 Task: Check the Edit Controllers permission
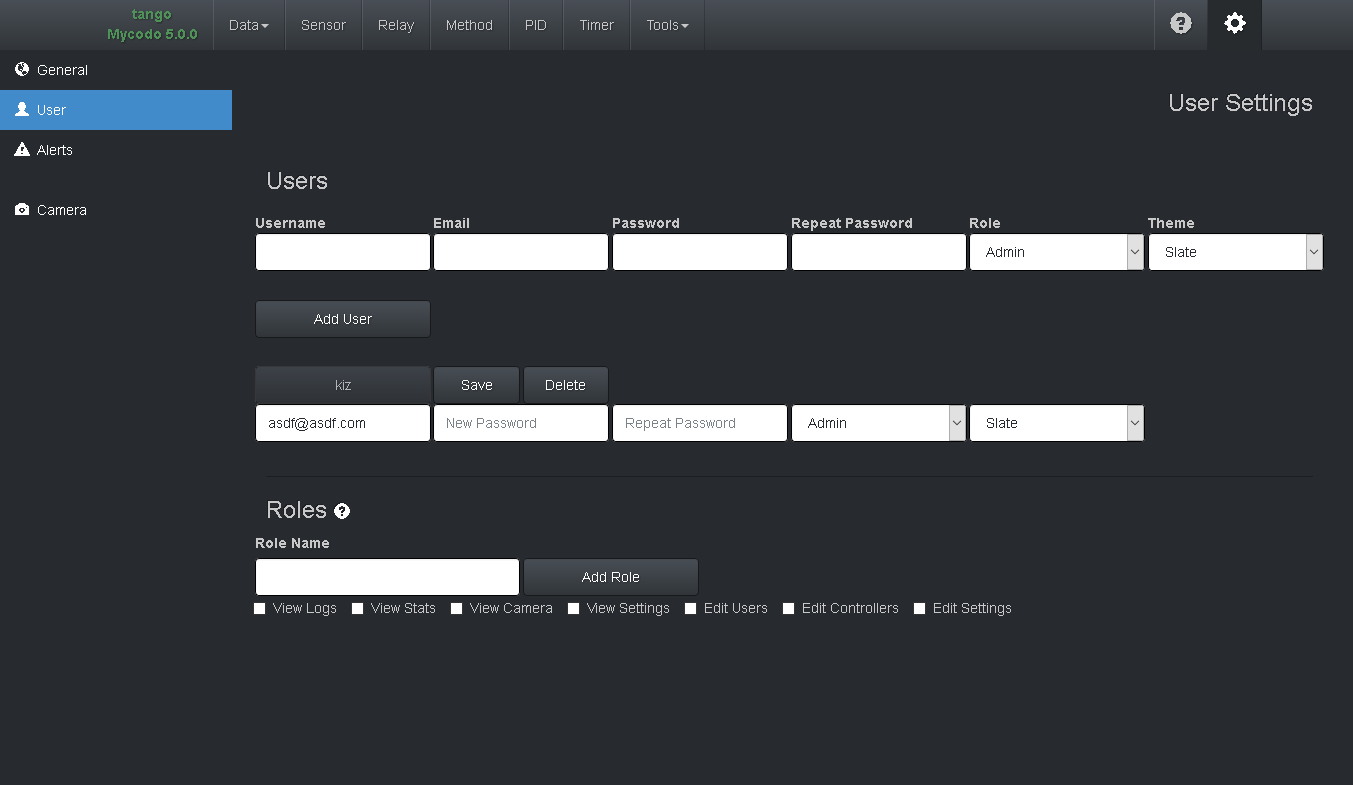click(788, 608)
